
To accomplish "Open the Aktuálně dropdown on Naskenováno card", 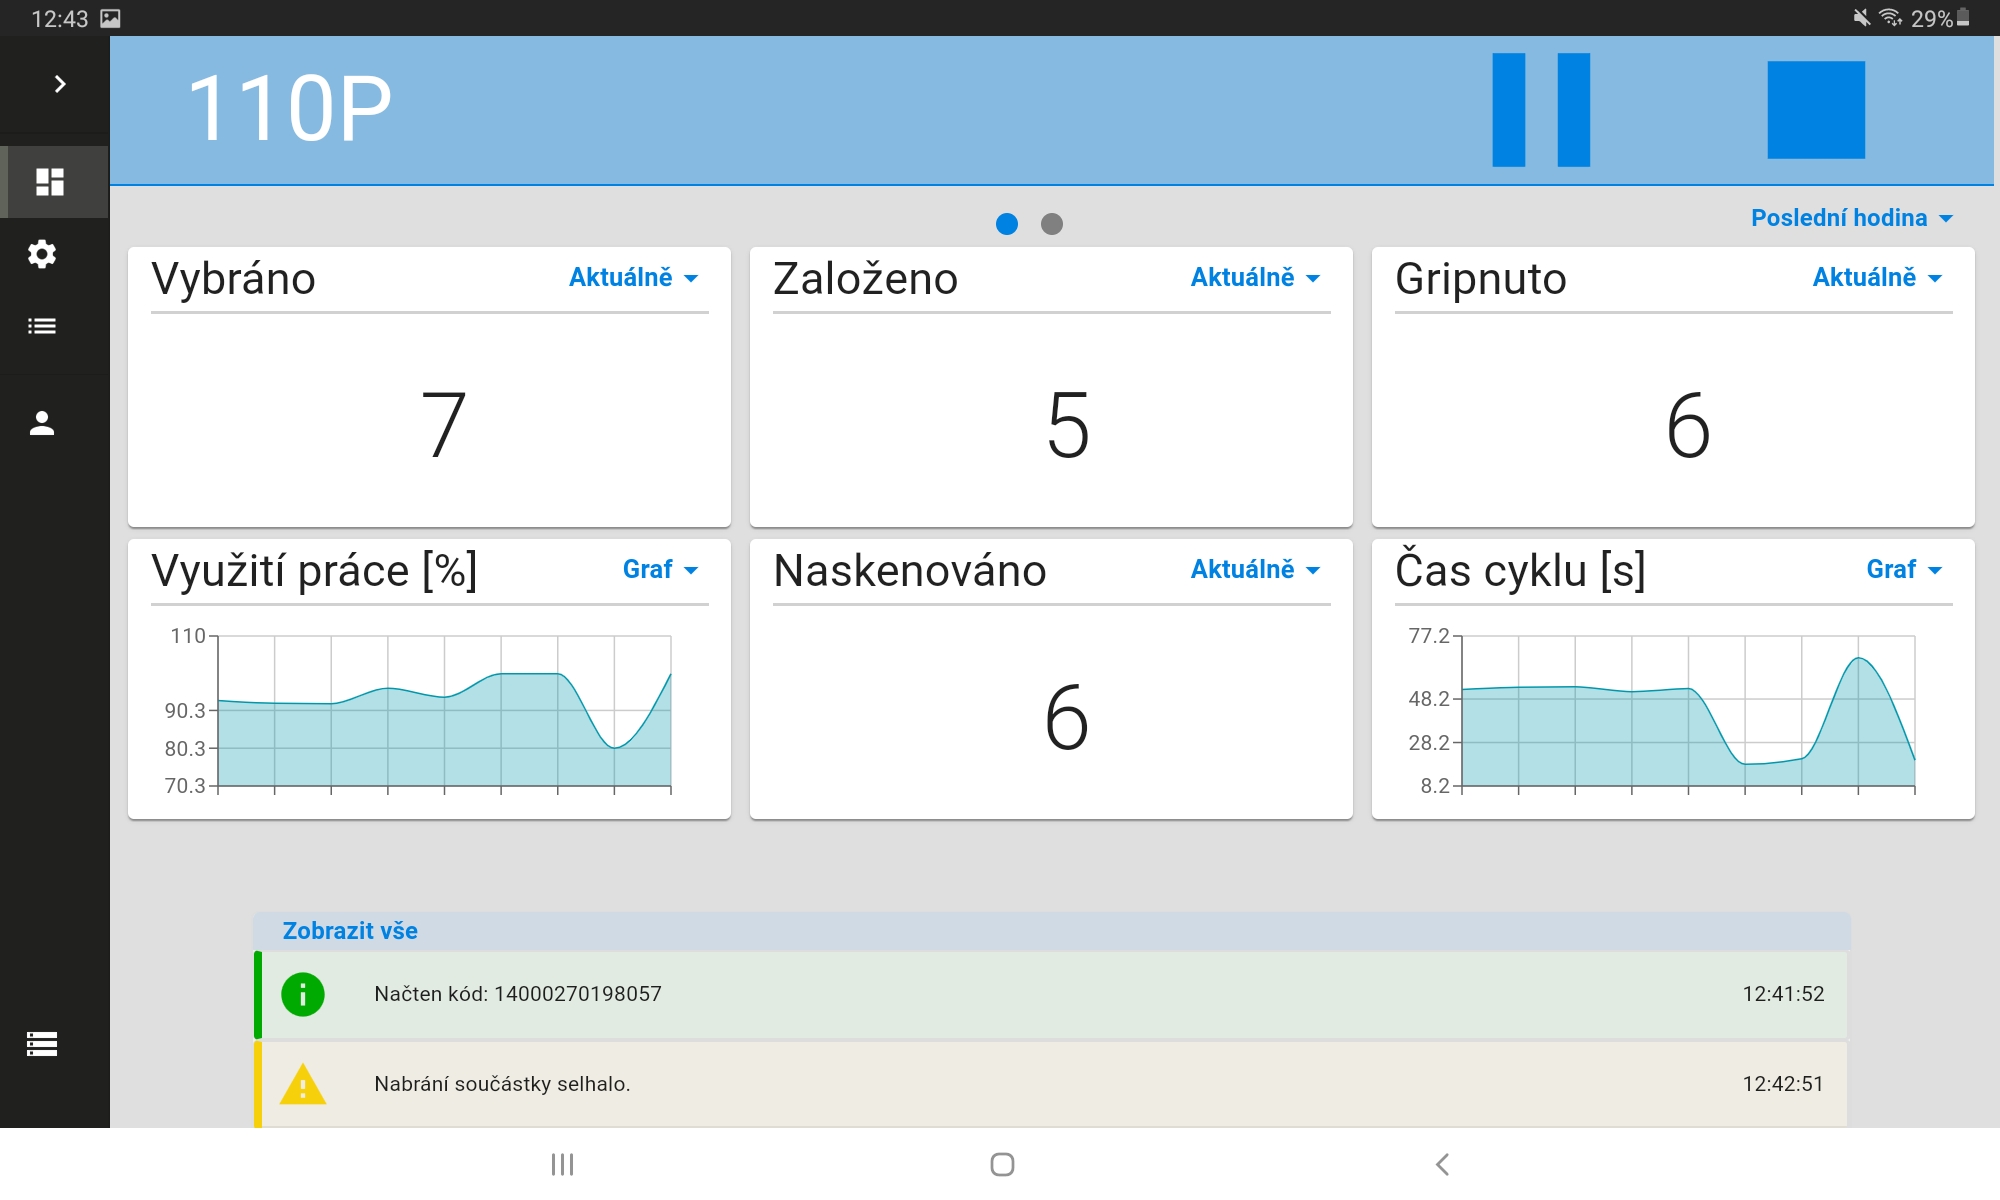I will (x=1255, y=570).
